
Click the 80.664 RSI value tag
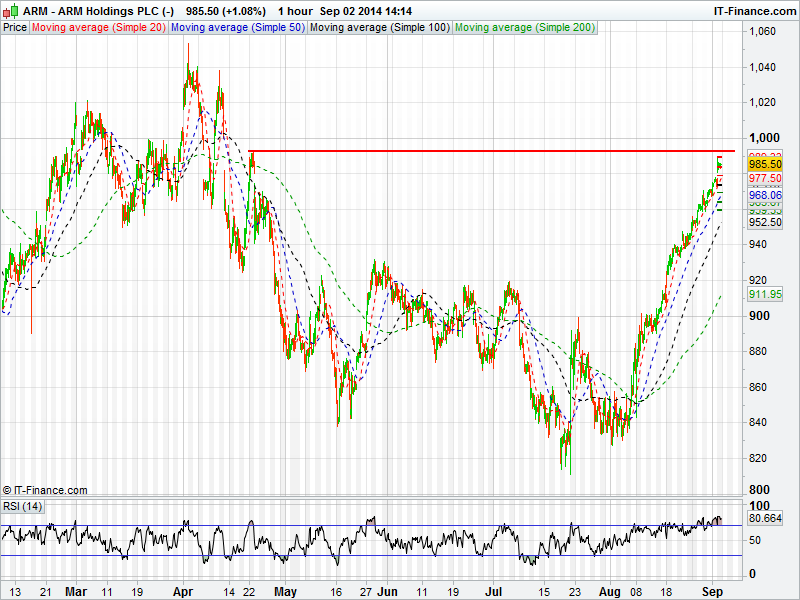[764, 519]
